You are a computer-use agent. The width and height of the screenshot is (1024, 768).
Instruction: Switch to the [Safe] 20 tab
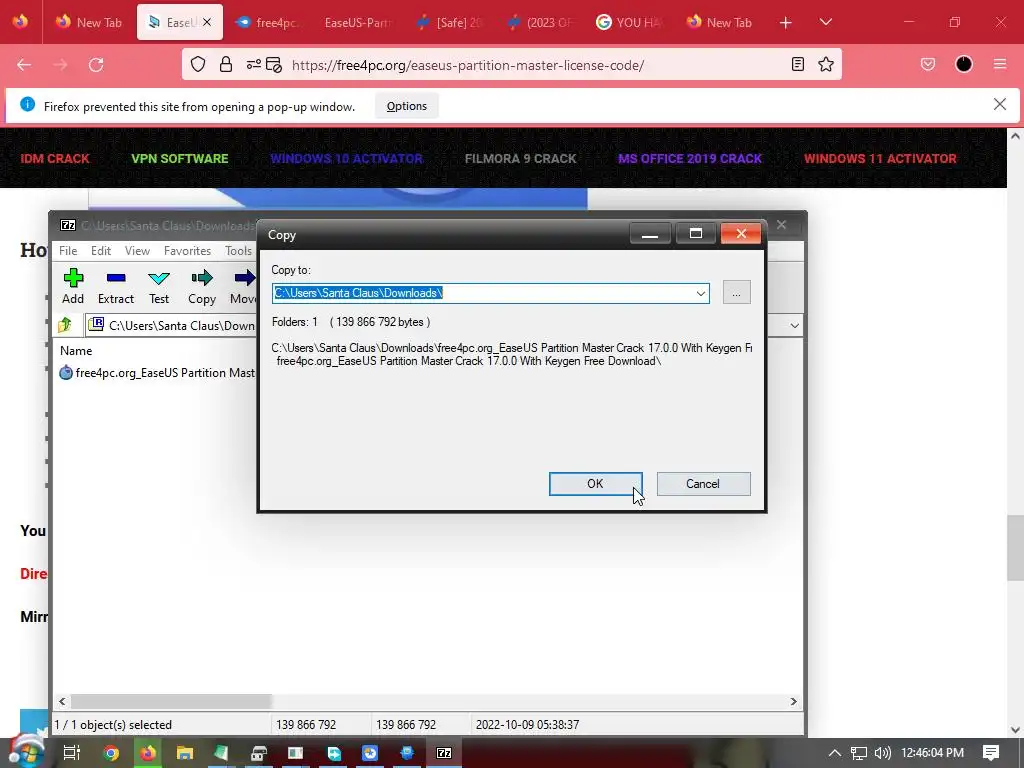[449, 22]
